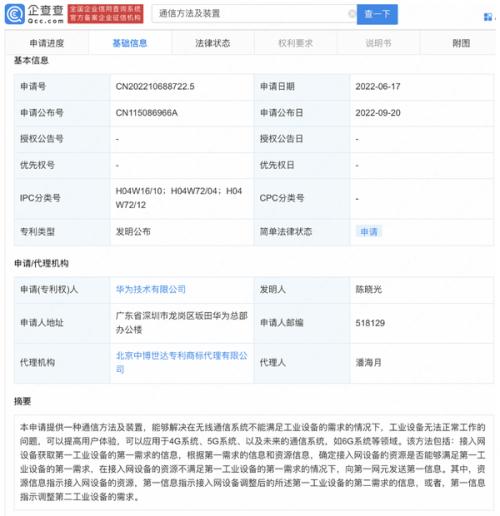Open the 华为技术有限公司 applicant link
Screen dimensions: 500x516
pos(151,289)
